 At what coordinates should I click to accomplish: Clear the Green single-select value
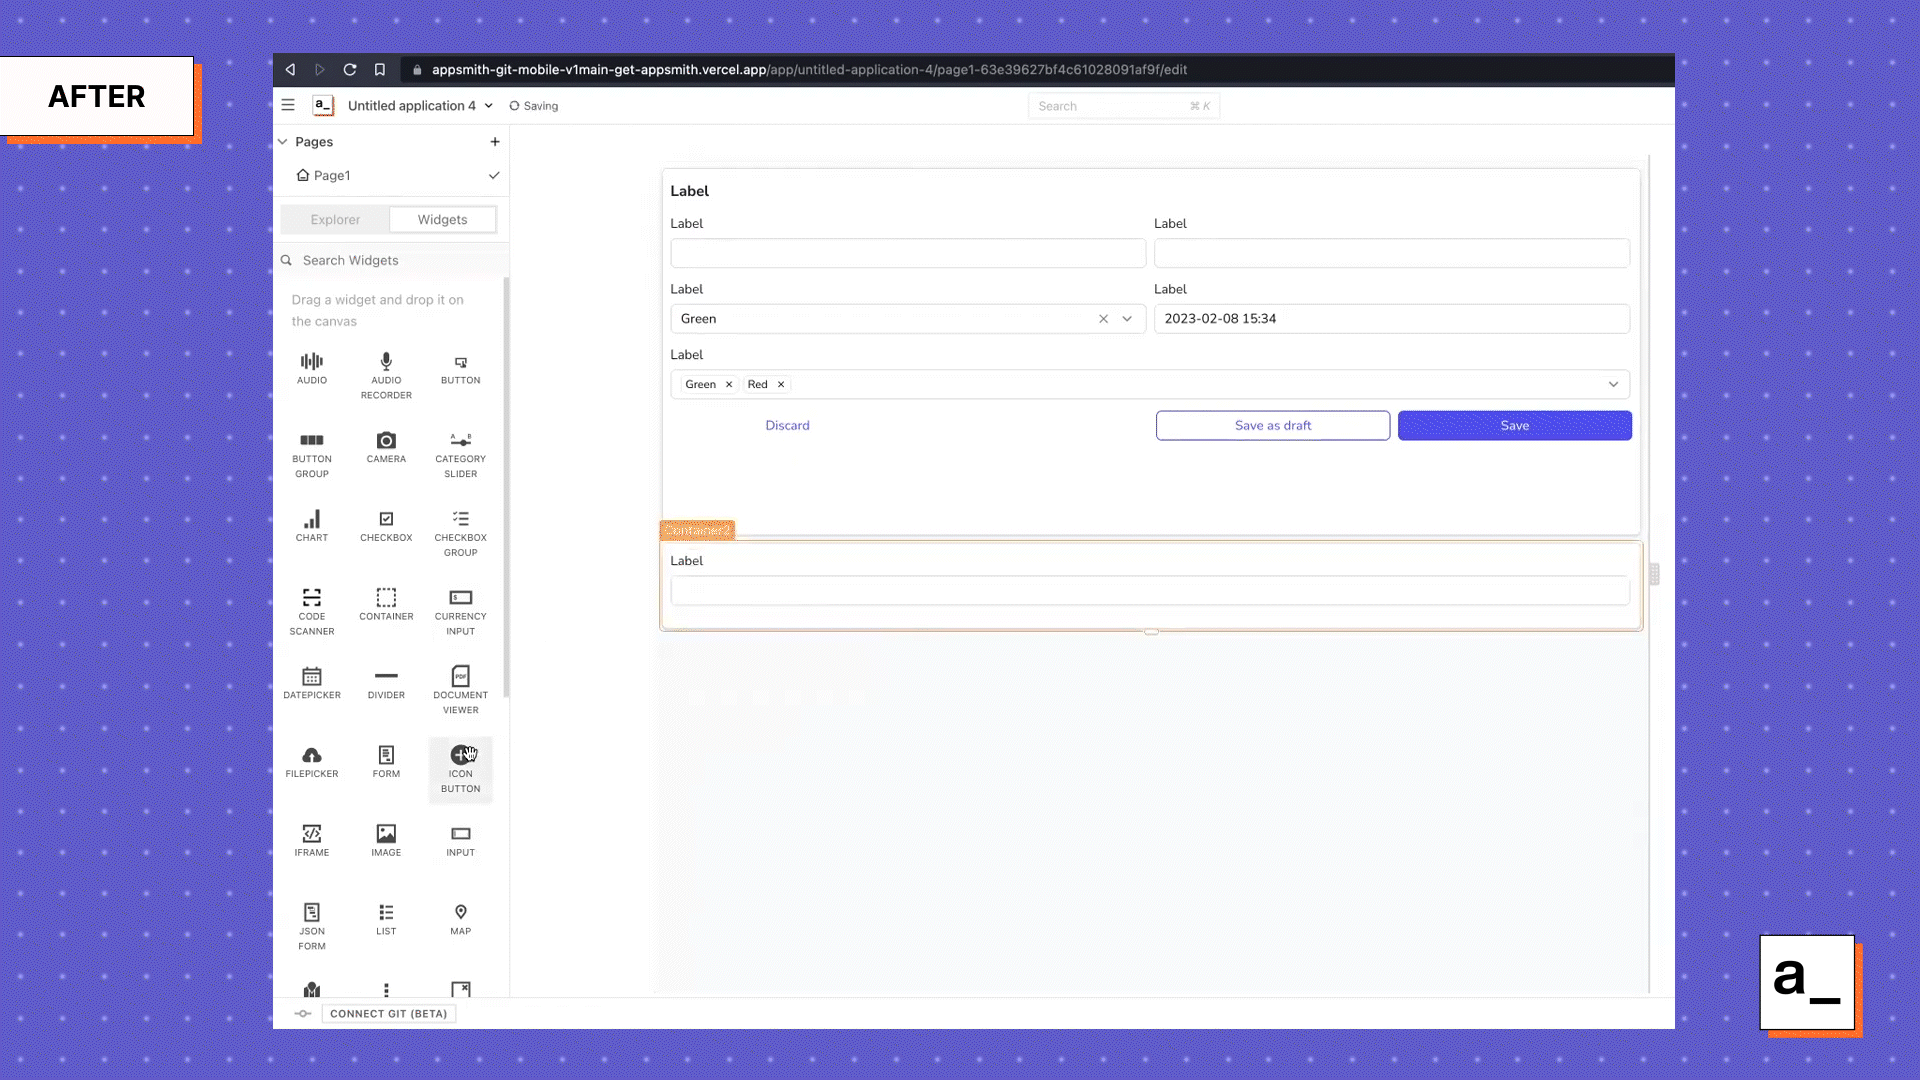tap(1103, 319)
